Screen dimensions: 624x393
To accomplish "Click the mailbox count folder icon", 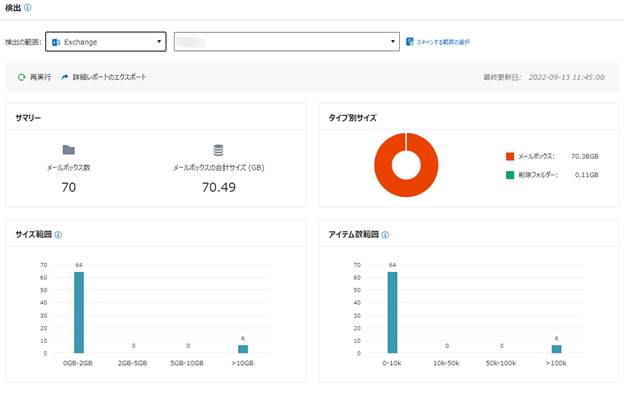I will point(69,150).
